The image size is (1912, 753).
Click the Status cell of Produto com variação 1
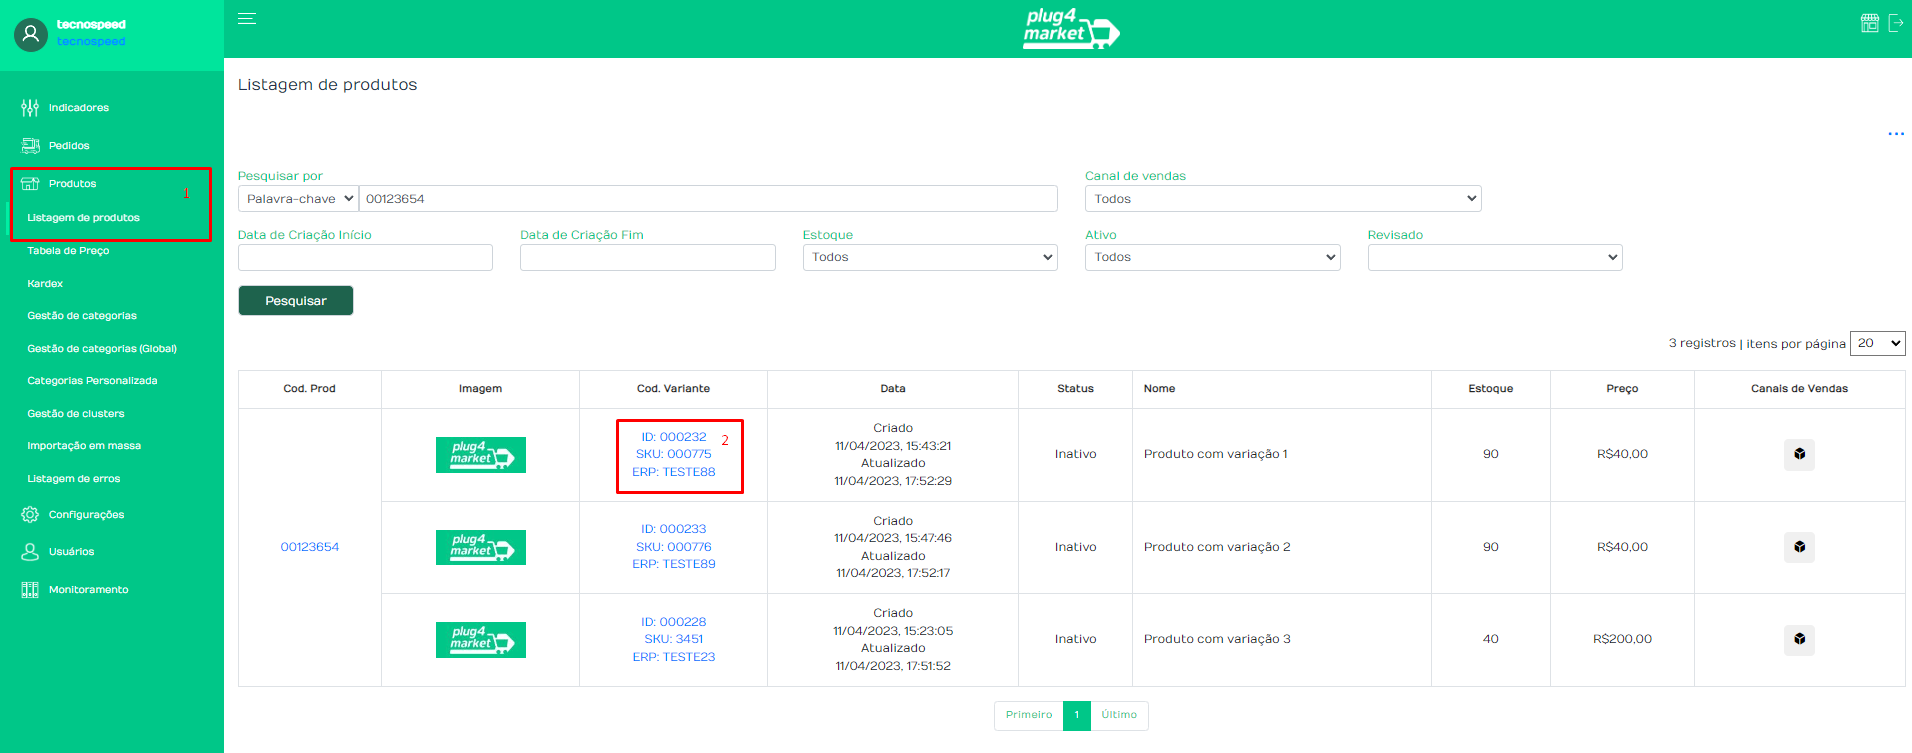[x=1075, y=454]
